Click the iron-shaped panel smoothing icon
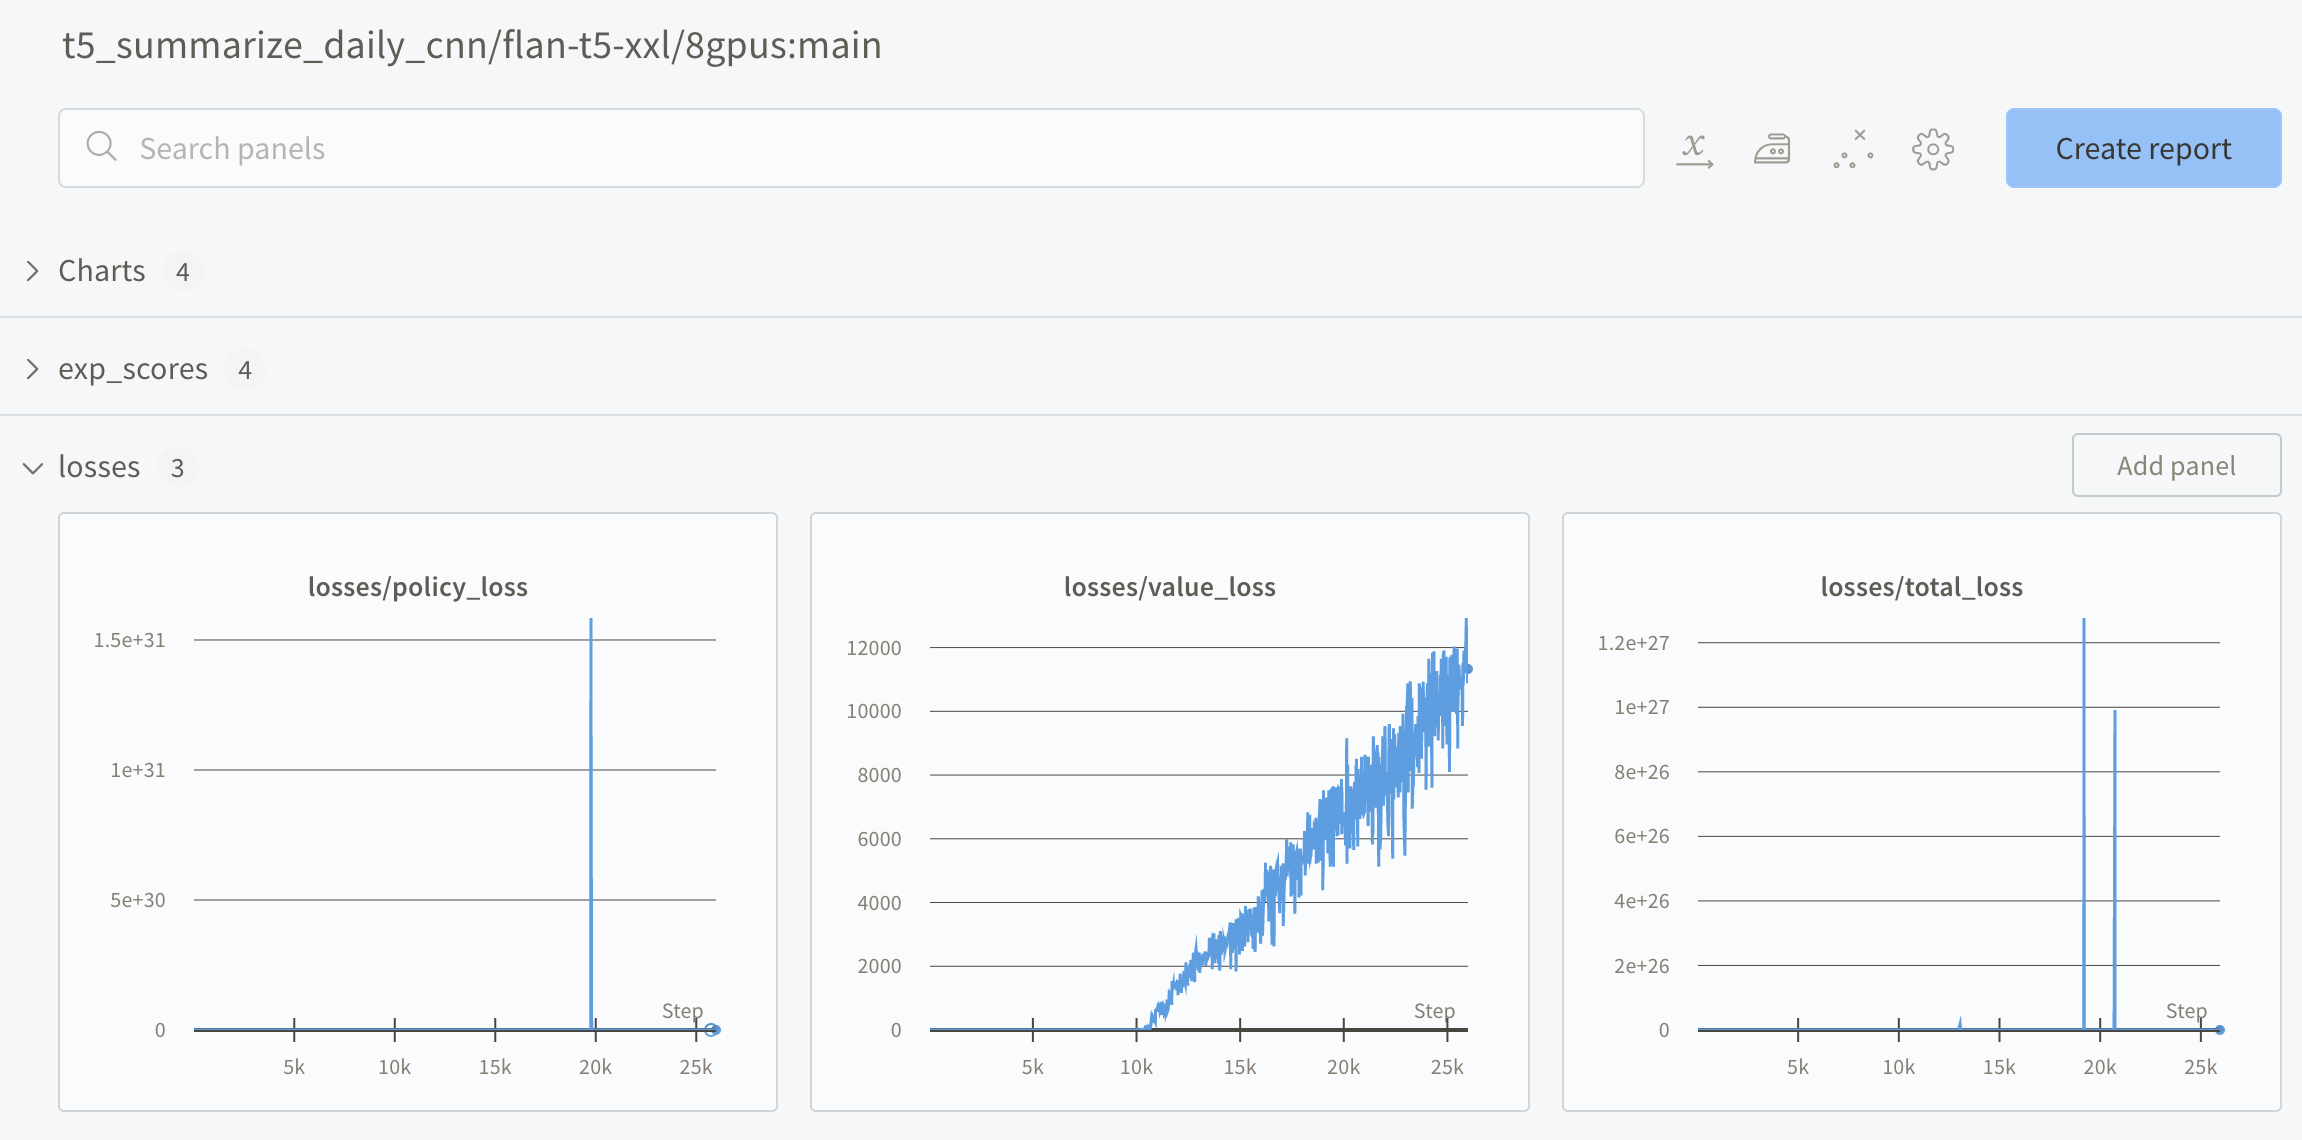Screen dimensions: 2302x1140 pyautogui.click(x=1773, y=148)
